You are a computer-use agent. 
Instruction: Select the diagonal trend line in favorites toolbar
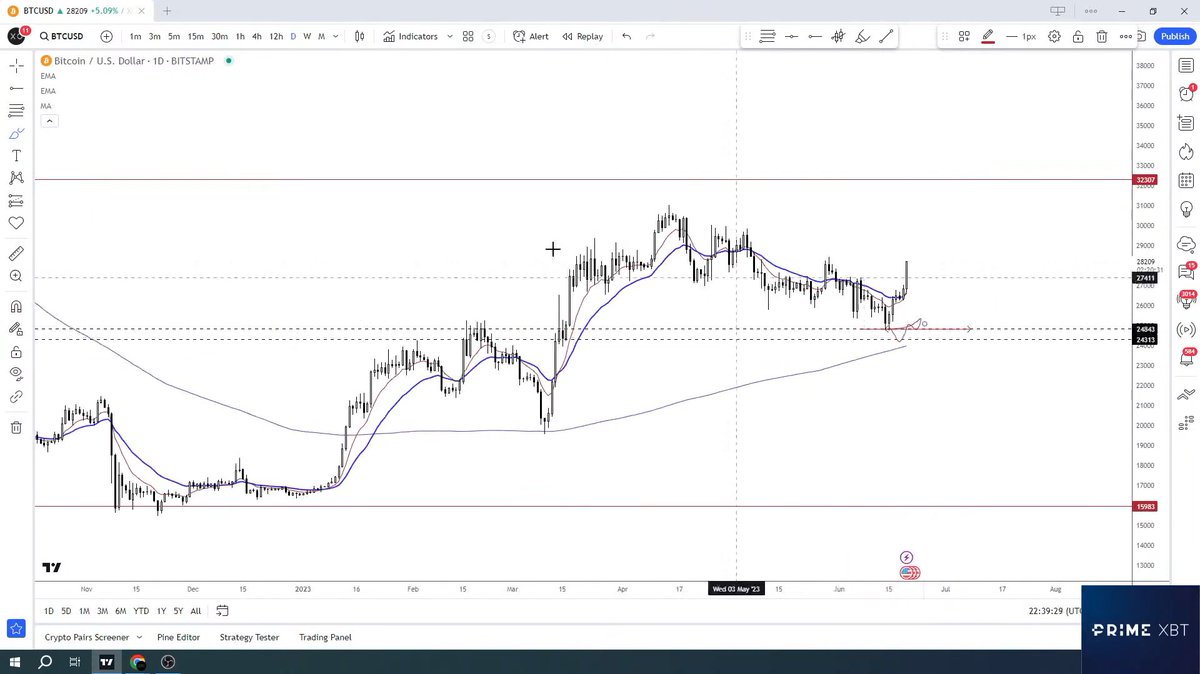tap(886, 36)
